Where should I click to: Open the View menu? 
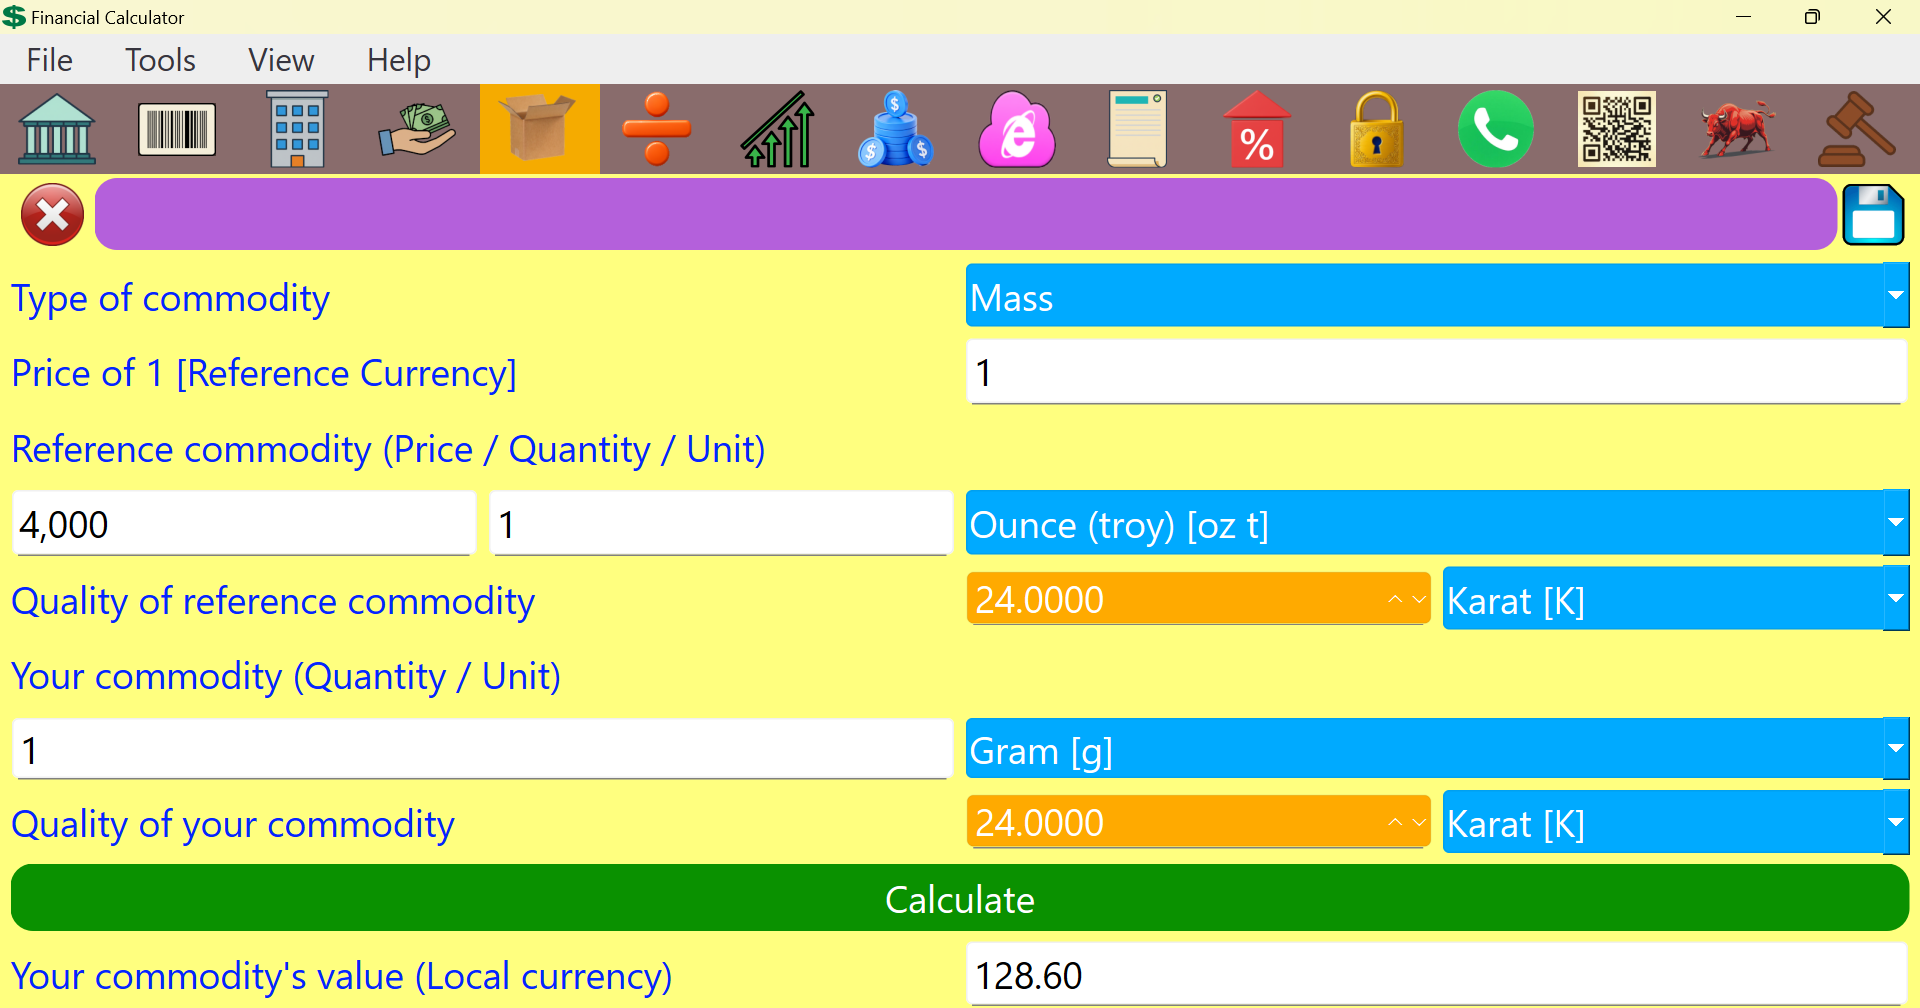(281, 60)
